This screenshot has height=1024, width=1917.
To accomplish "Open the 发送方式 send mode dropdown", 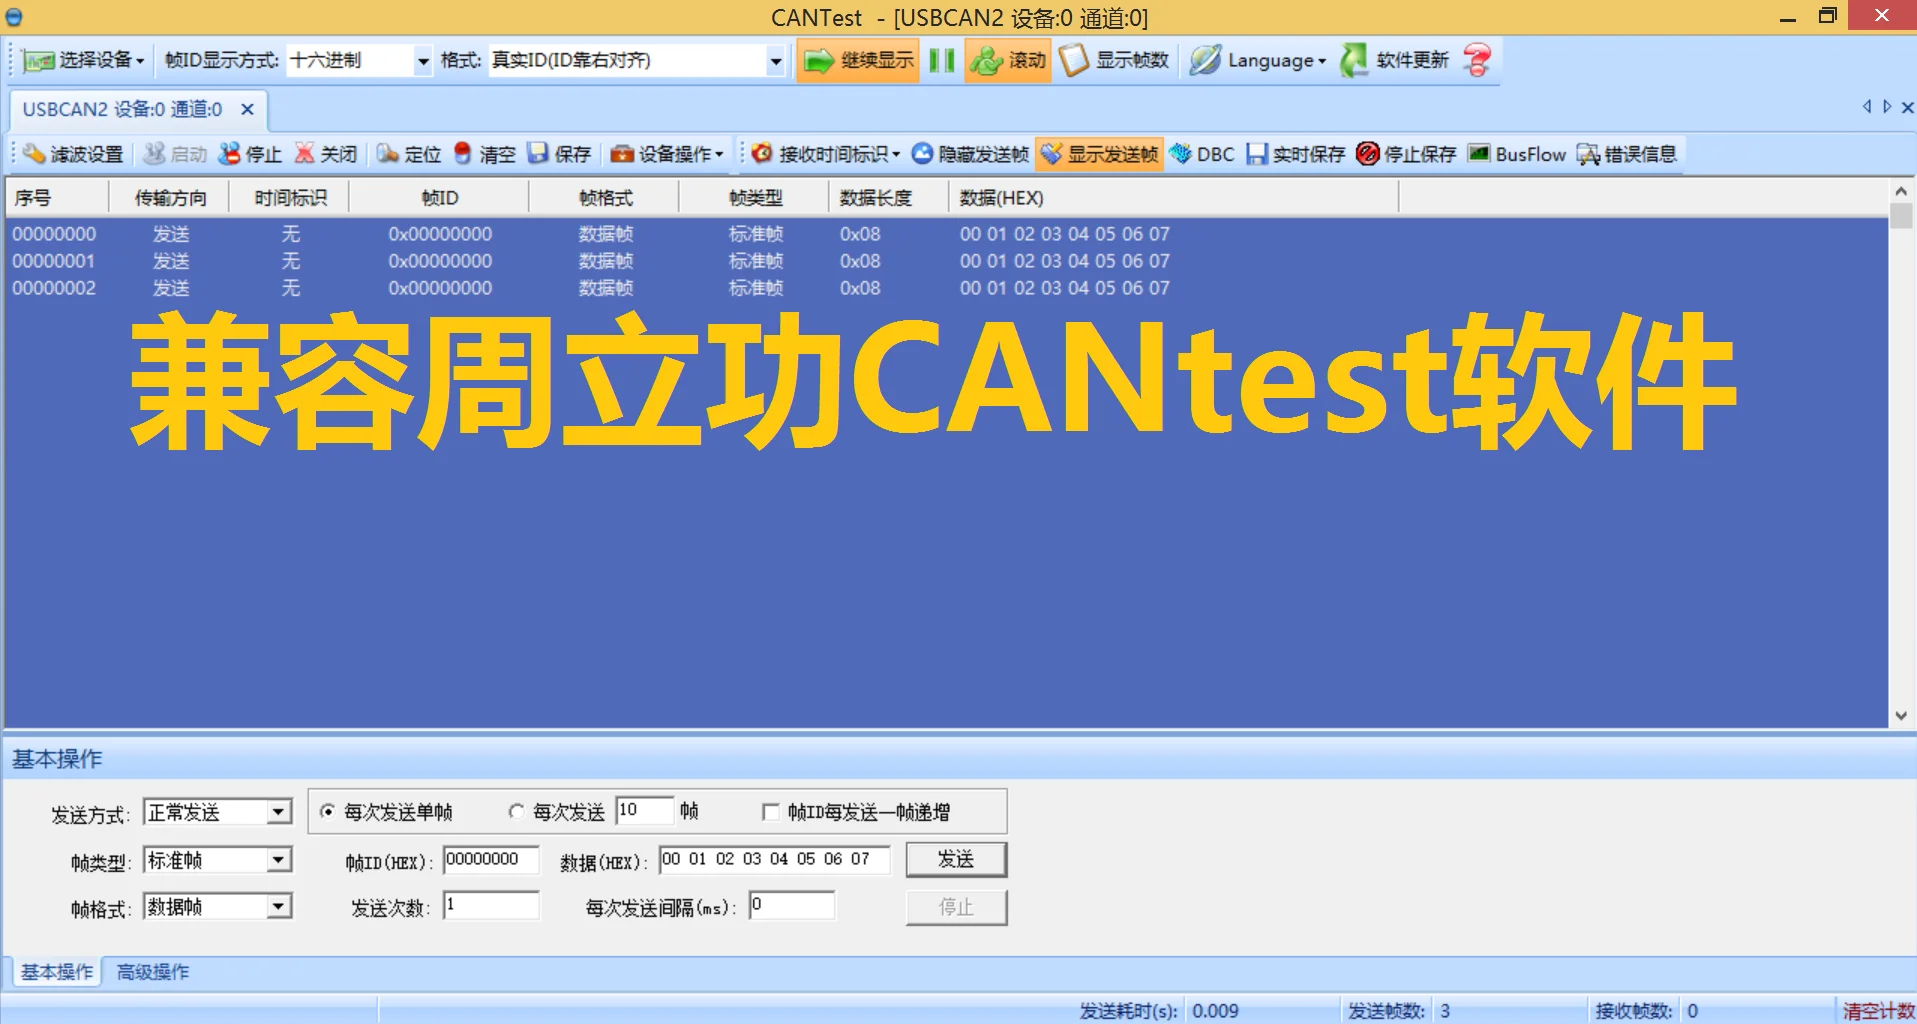I will pyautogui.click(x=218, y=812).
